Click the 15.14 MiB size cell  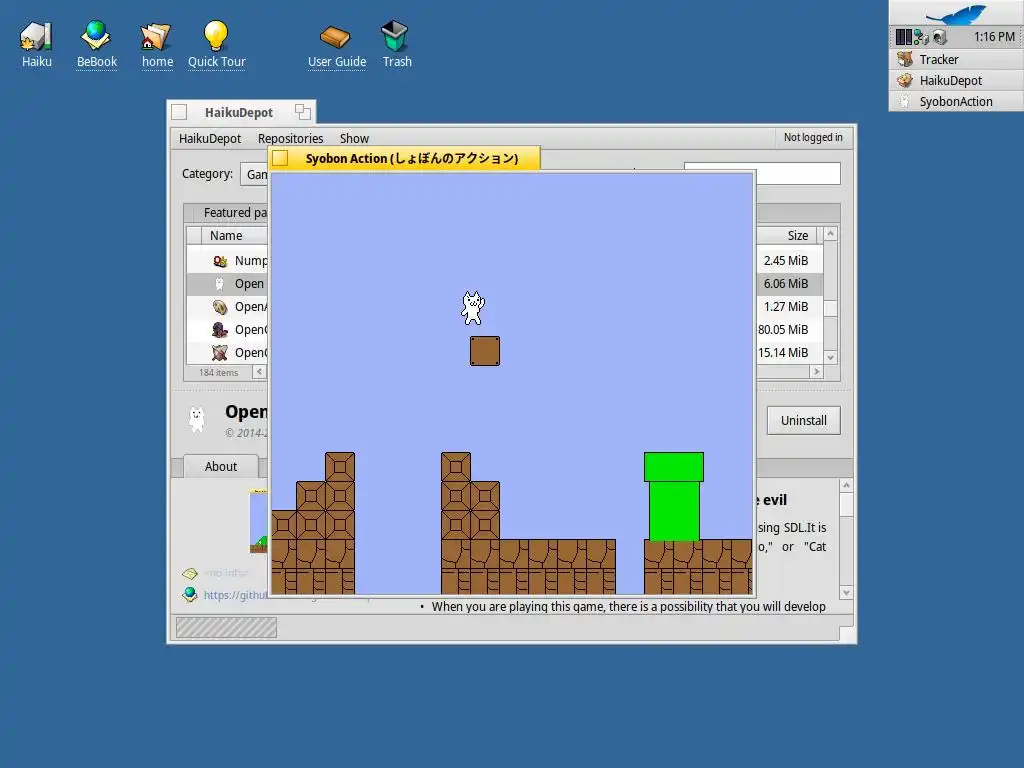coord(783,353)
